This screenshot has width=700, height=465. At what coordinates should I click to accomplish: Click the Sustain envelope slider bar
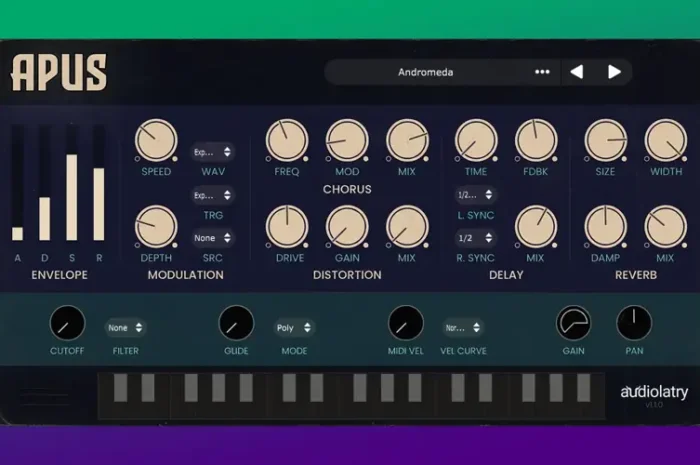[72, 183]
